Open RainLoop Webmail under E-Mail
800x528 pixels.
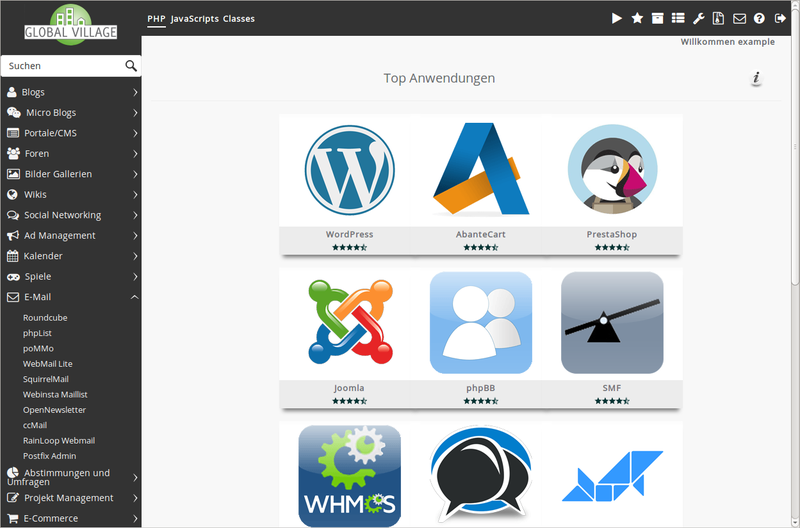pos(59,440)
